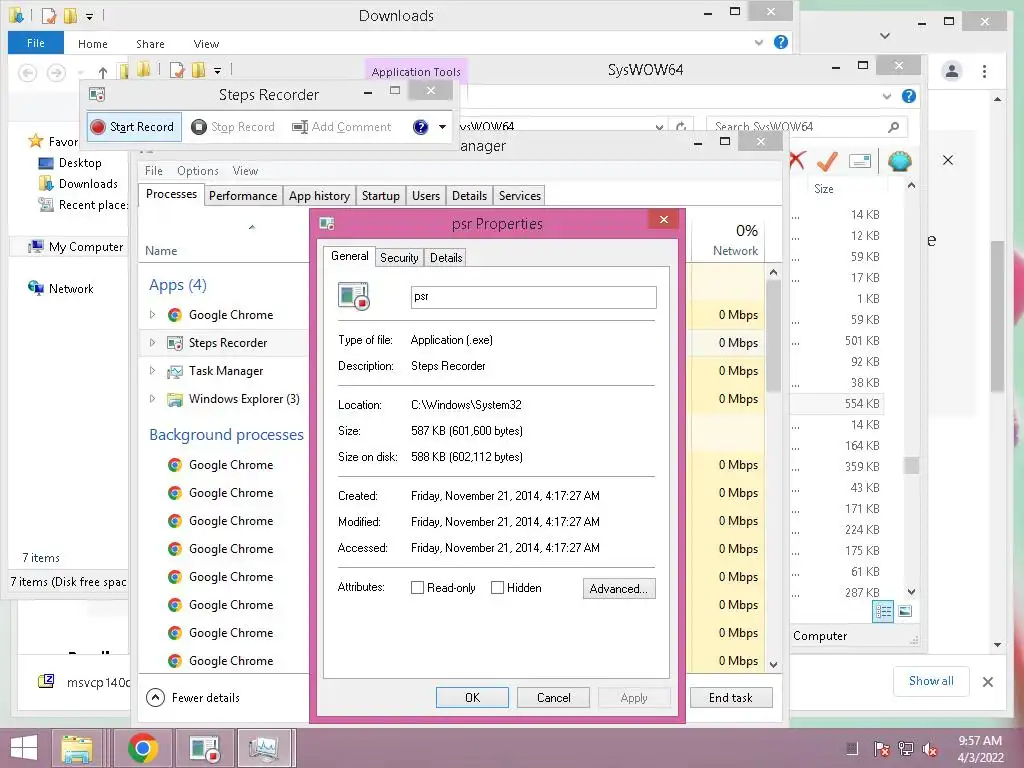Open the Users tab in Task Manager

tap(426, 195)
